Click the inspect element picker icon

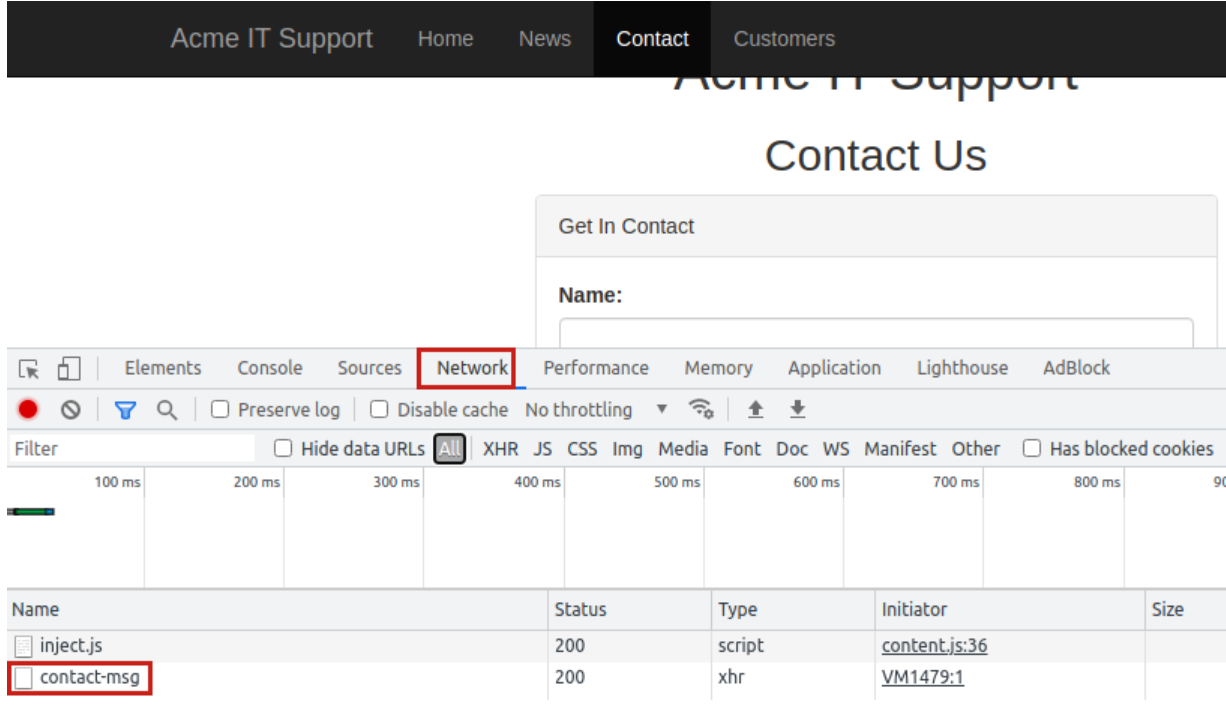[x=29, y=369]
